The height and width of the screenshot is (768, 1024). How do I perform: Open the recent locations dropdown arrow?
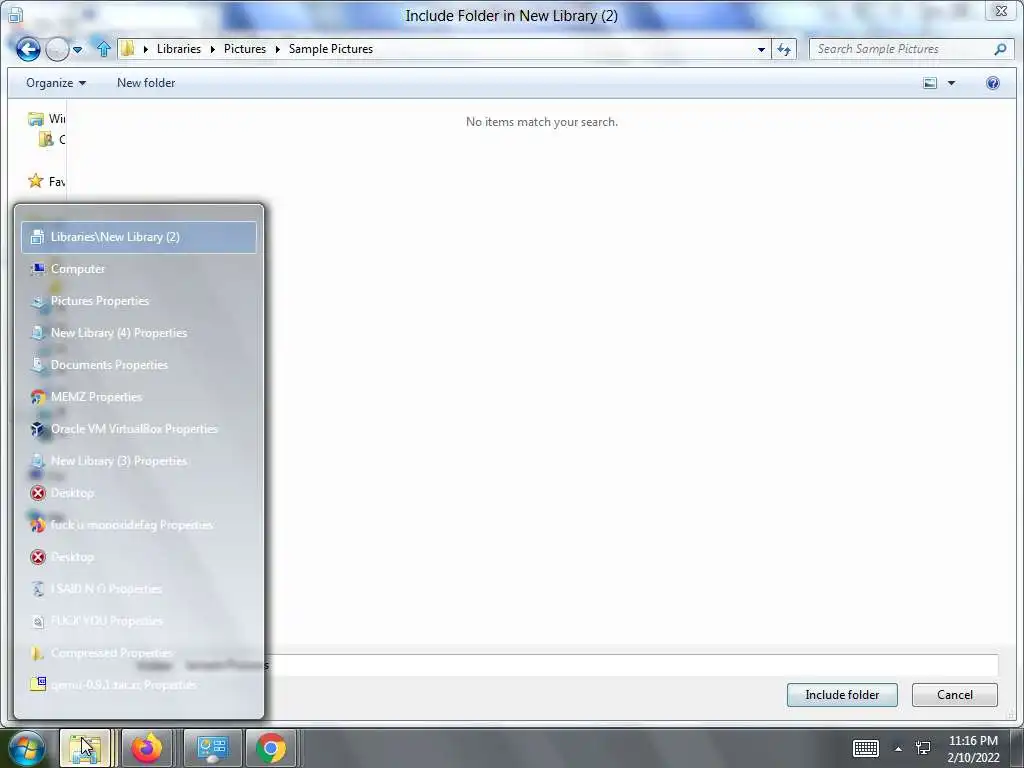click(x=77, y=50)
